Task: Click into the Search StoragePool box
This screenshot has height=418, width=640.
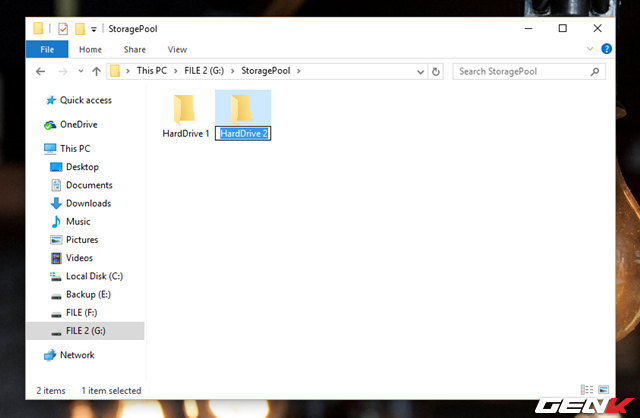Action: coord(520,72)
